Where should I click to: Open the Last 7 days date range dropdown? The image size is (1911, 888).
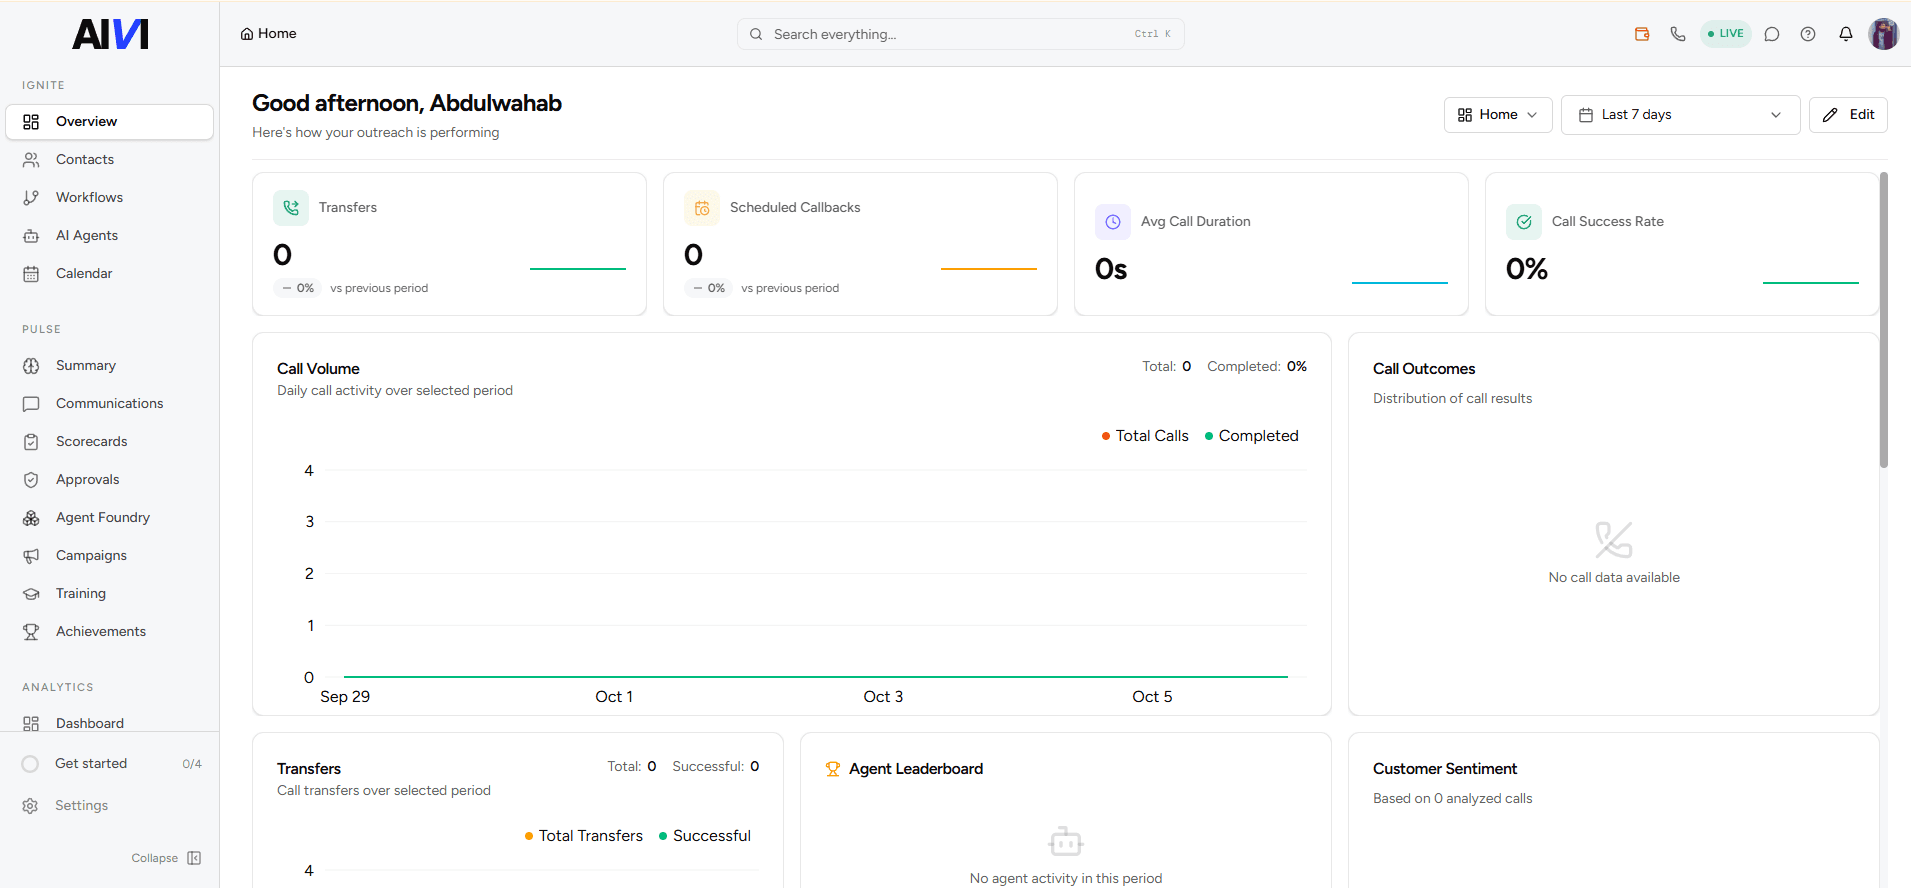(x=1680, y=115)
